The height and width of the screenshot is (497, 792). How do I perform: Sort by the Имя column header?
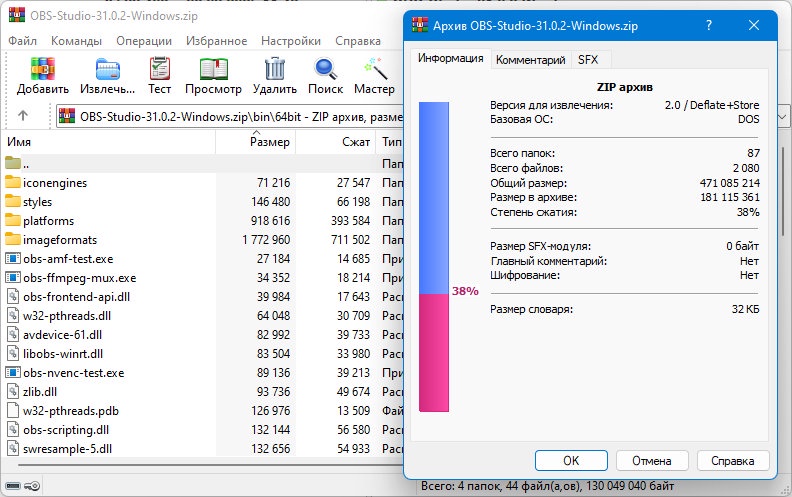(110, 142)
